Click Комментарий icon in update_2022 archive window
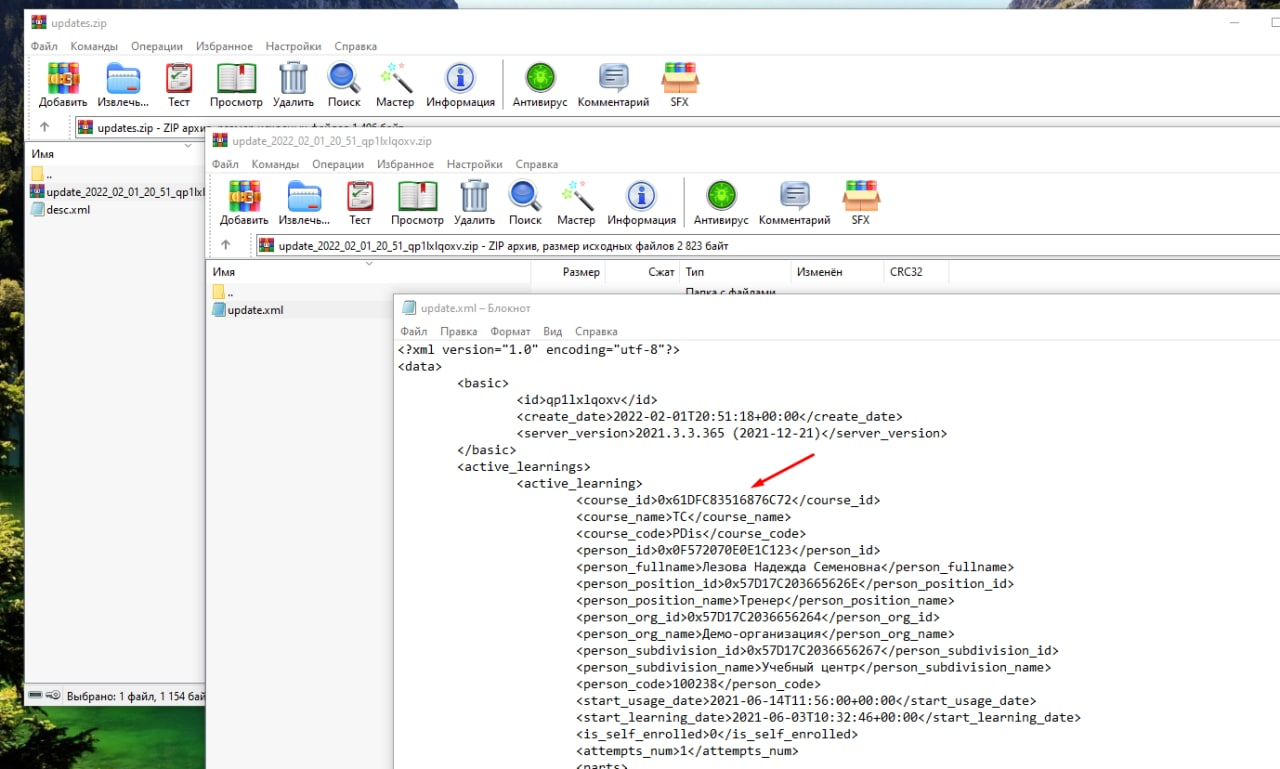 [794, 195]
